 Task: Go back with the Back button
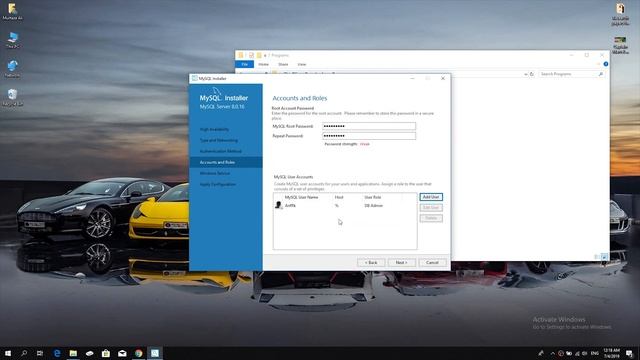click(x=371, y=262)
